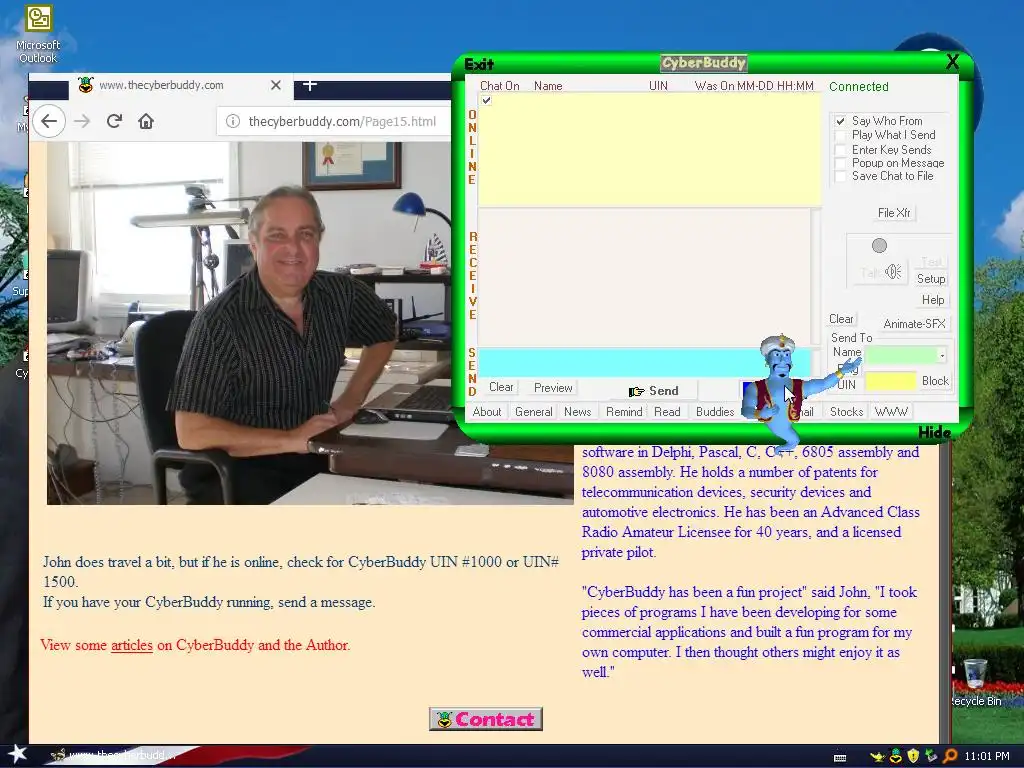Enable Save Chat to File checkbox
Viewport: 1024px width, 768px height.
pos(840,176)
